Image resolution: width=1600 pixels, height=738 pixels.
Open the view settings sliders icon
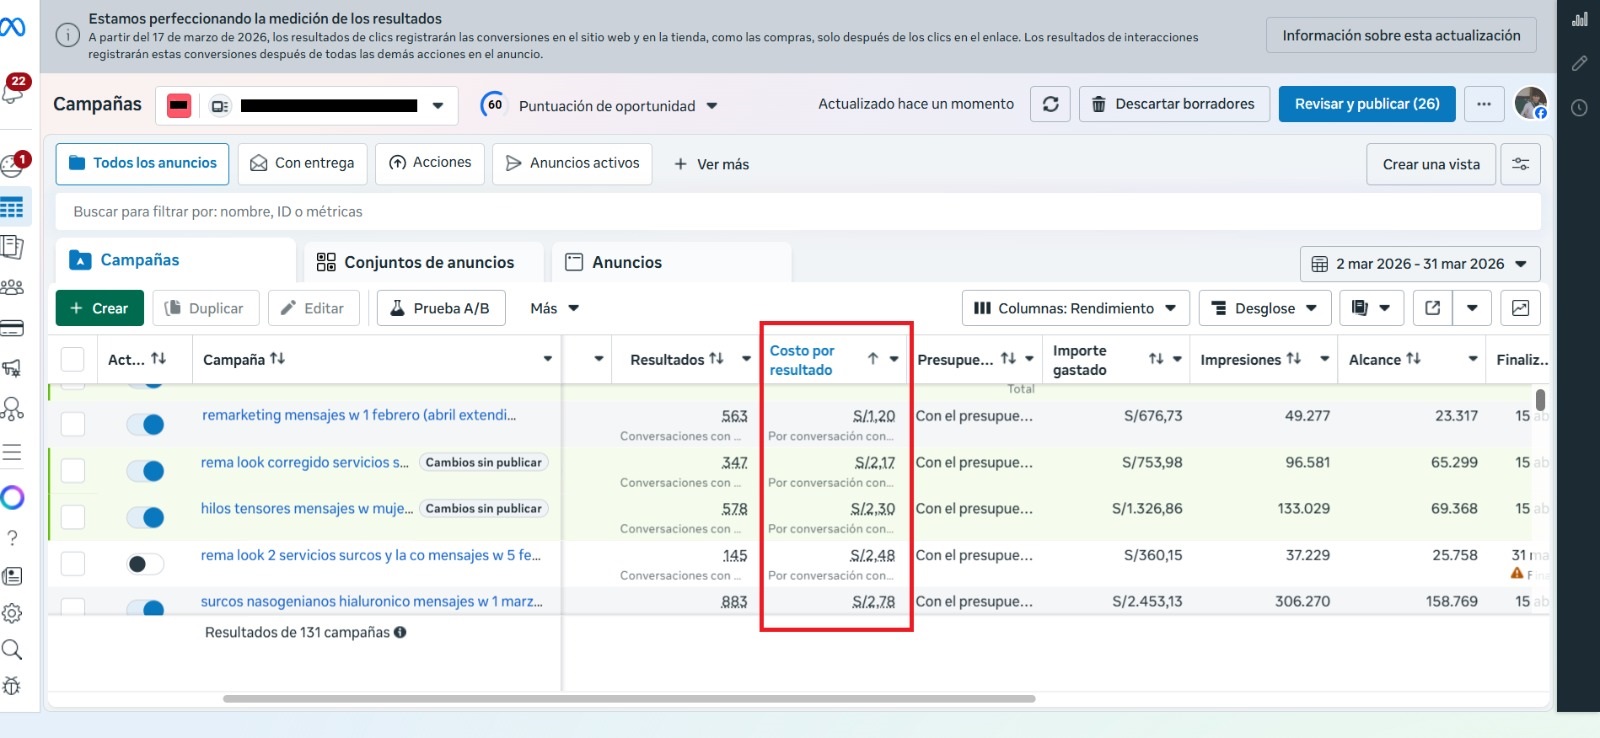tap(1520, 164)
